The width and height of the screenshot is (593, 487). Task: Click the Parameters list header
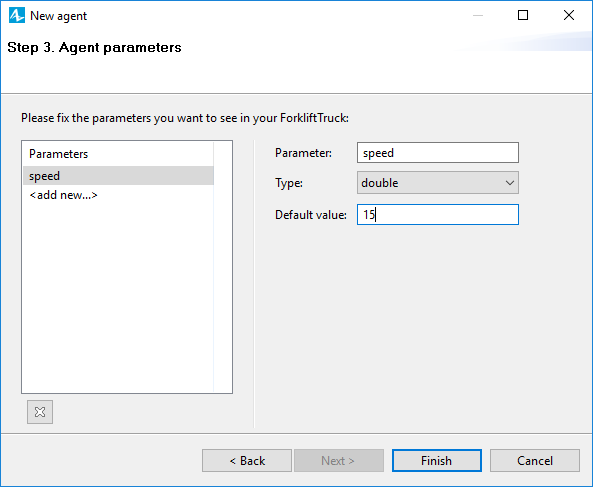point(59,154)
